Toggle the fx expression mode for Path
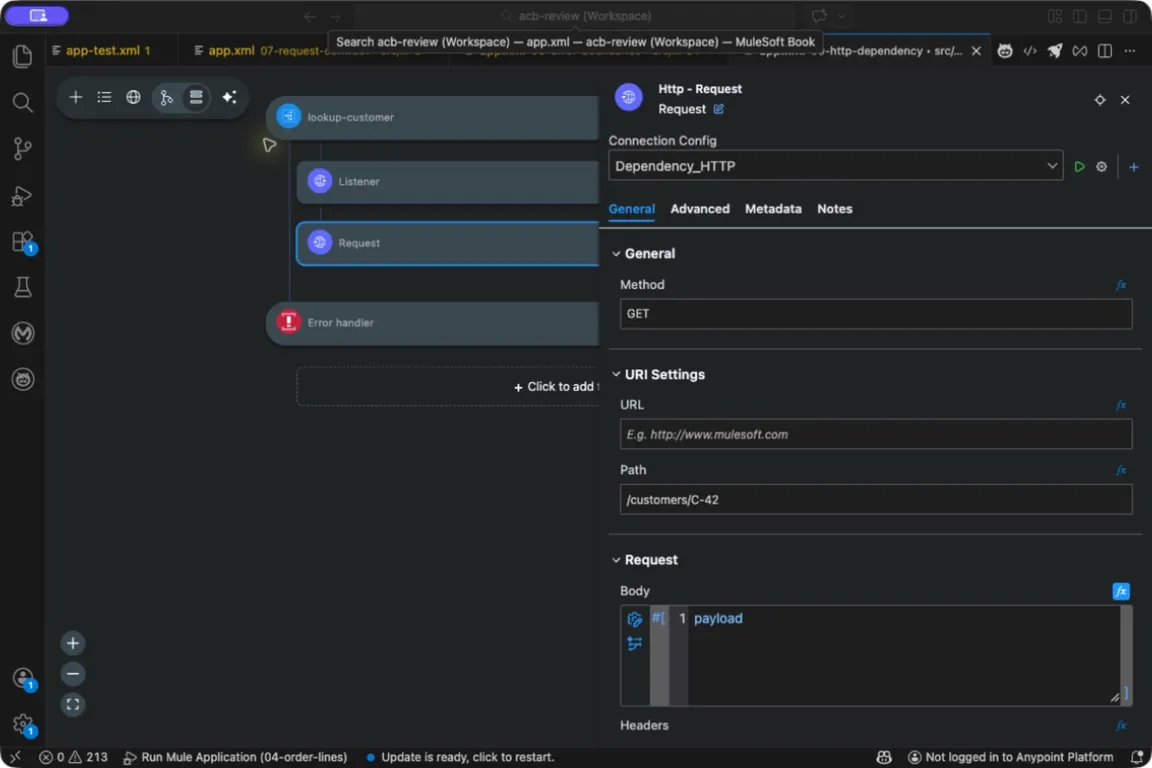This screenshot has width=1152, height=768. coord(1121,470)
